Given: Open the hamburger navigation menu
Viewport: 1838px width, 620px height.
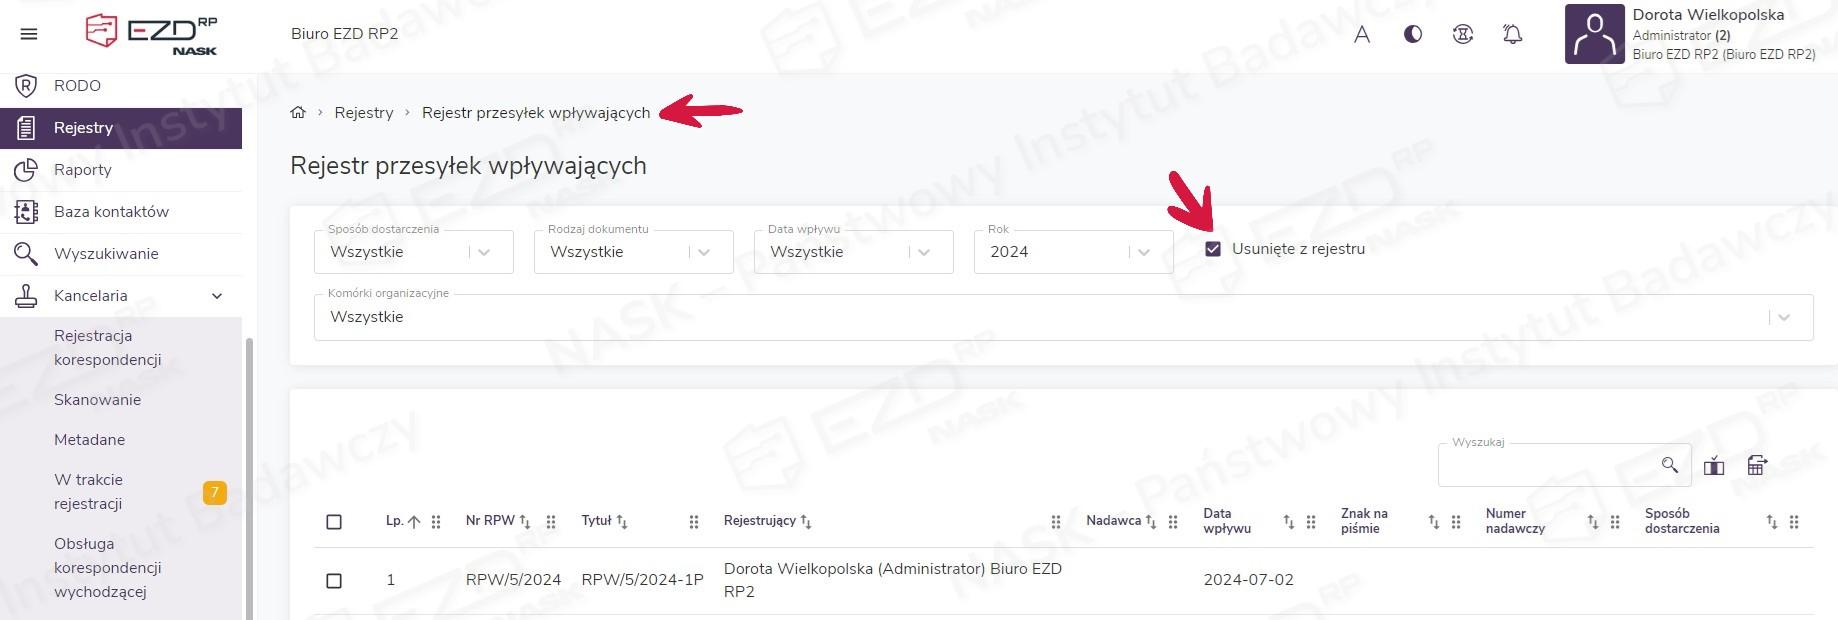Looking at the screenshot, I should pos(29,34).
